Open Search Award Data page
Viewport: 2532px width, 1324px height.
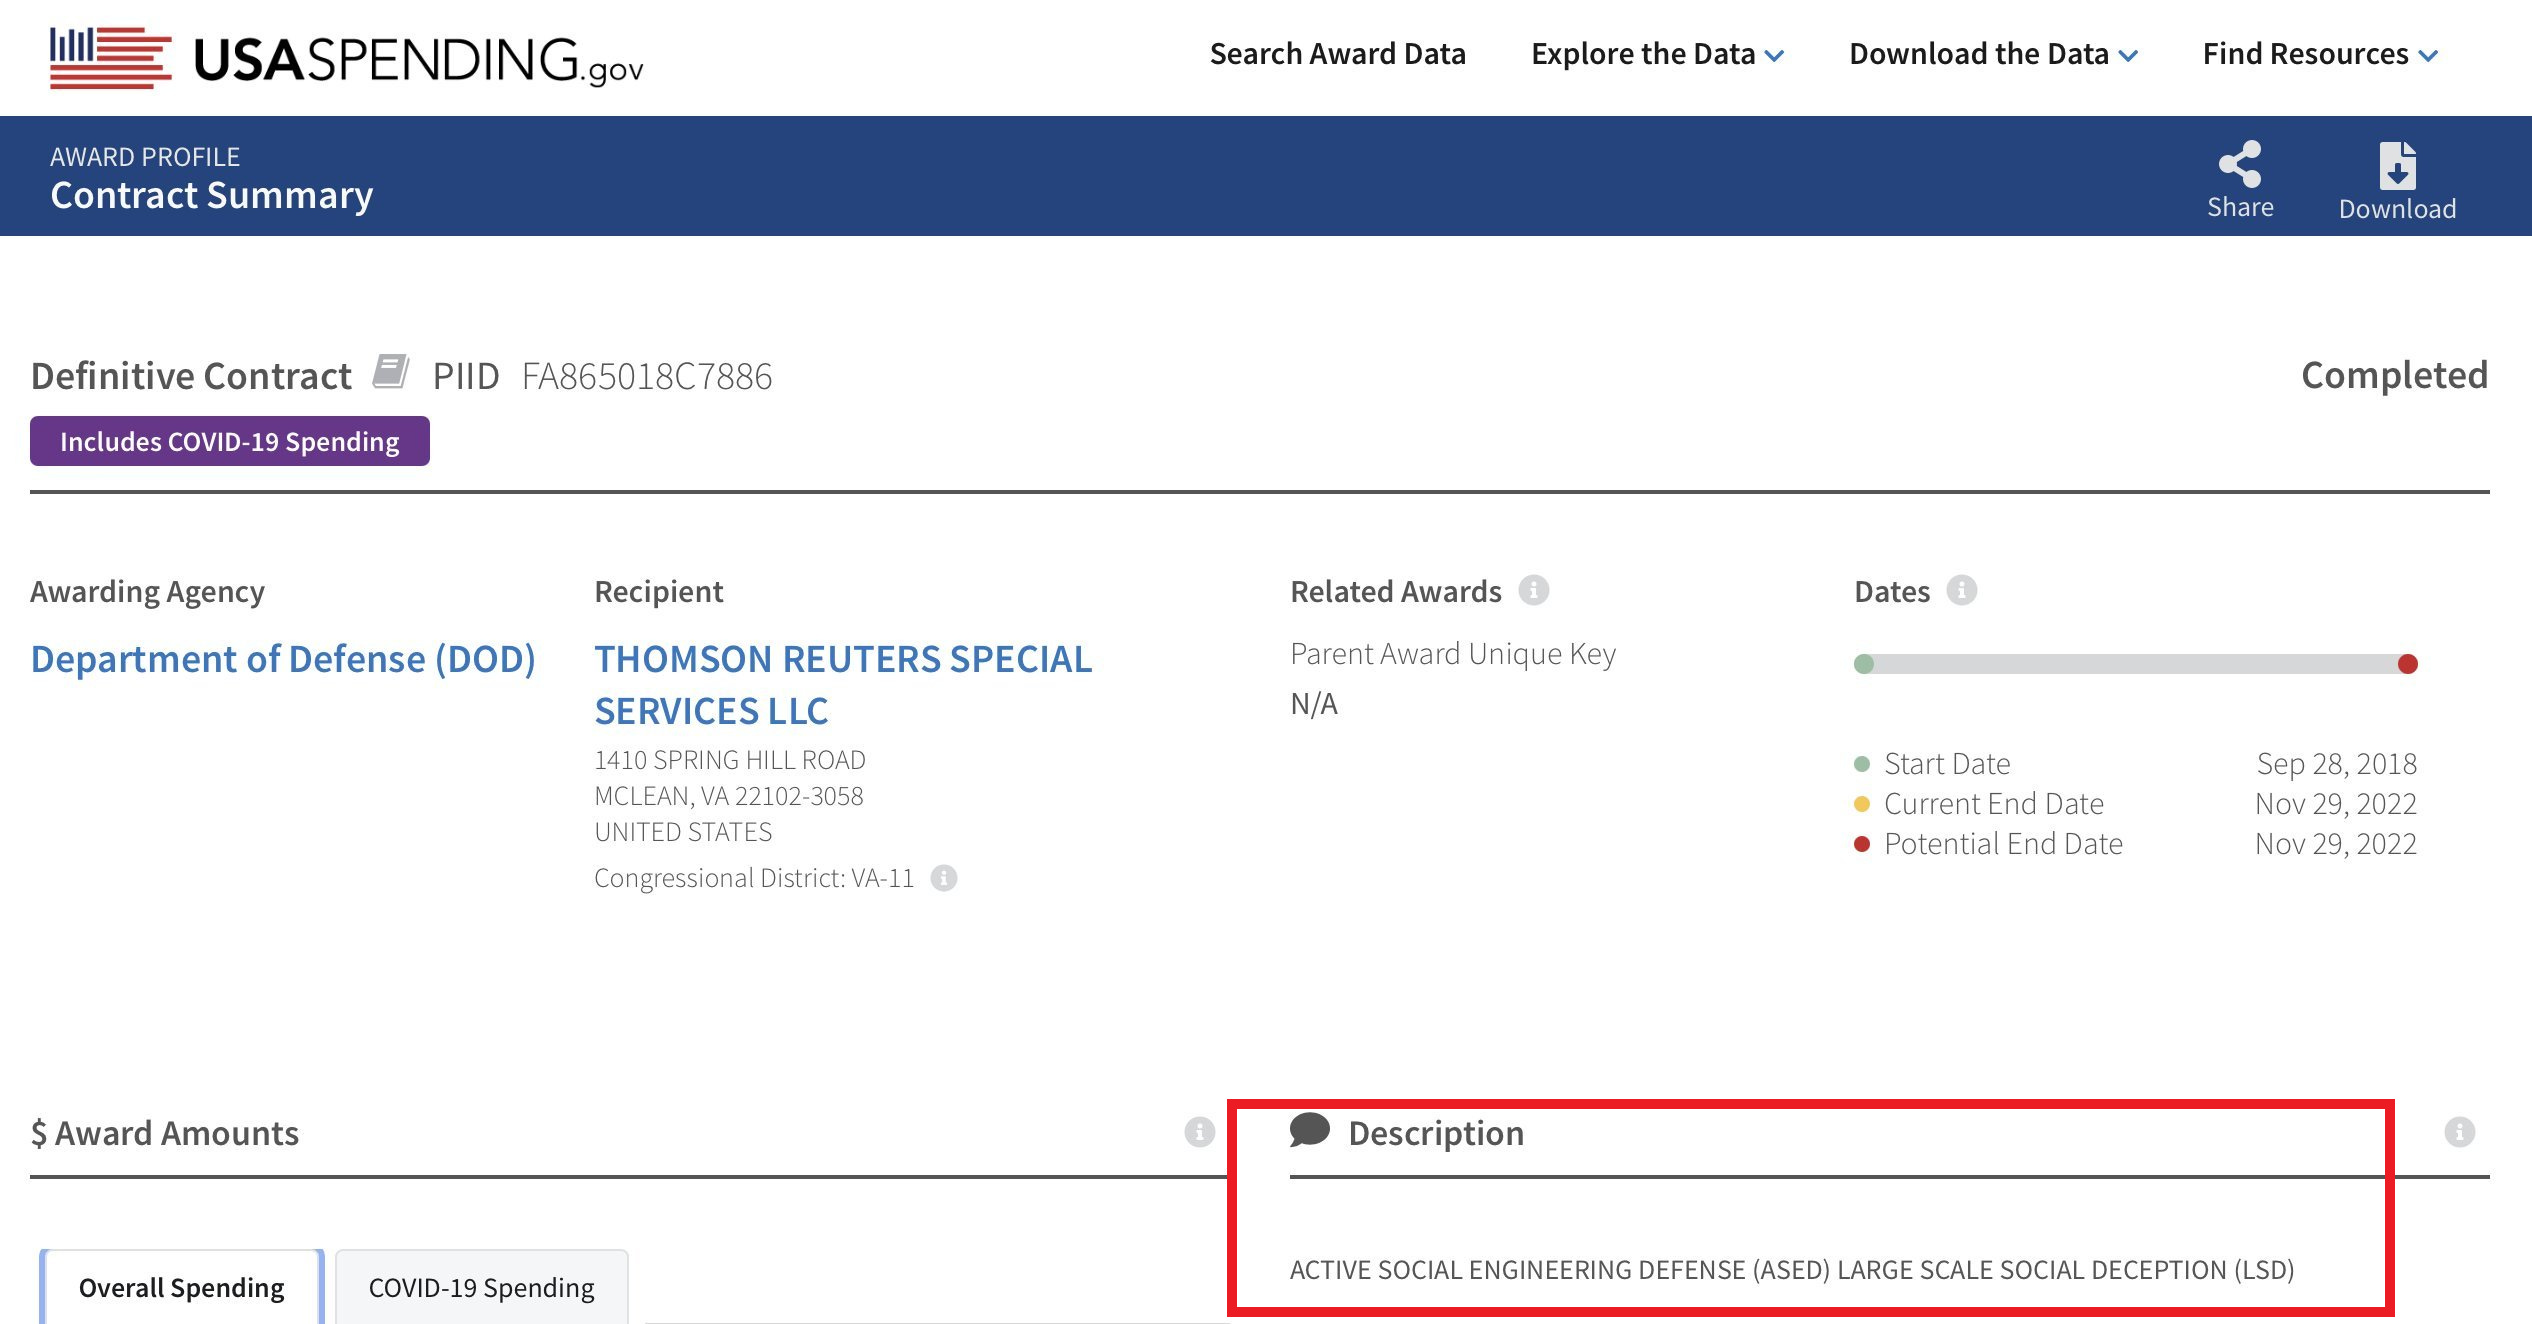(x=1337, y=54)
